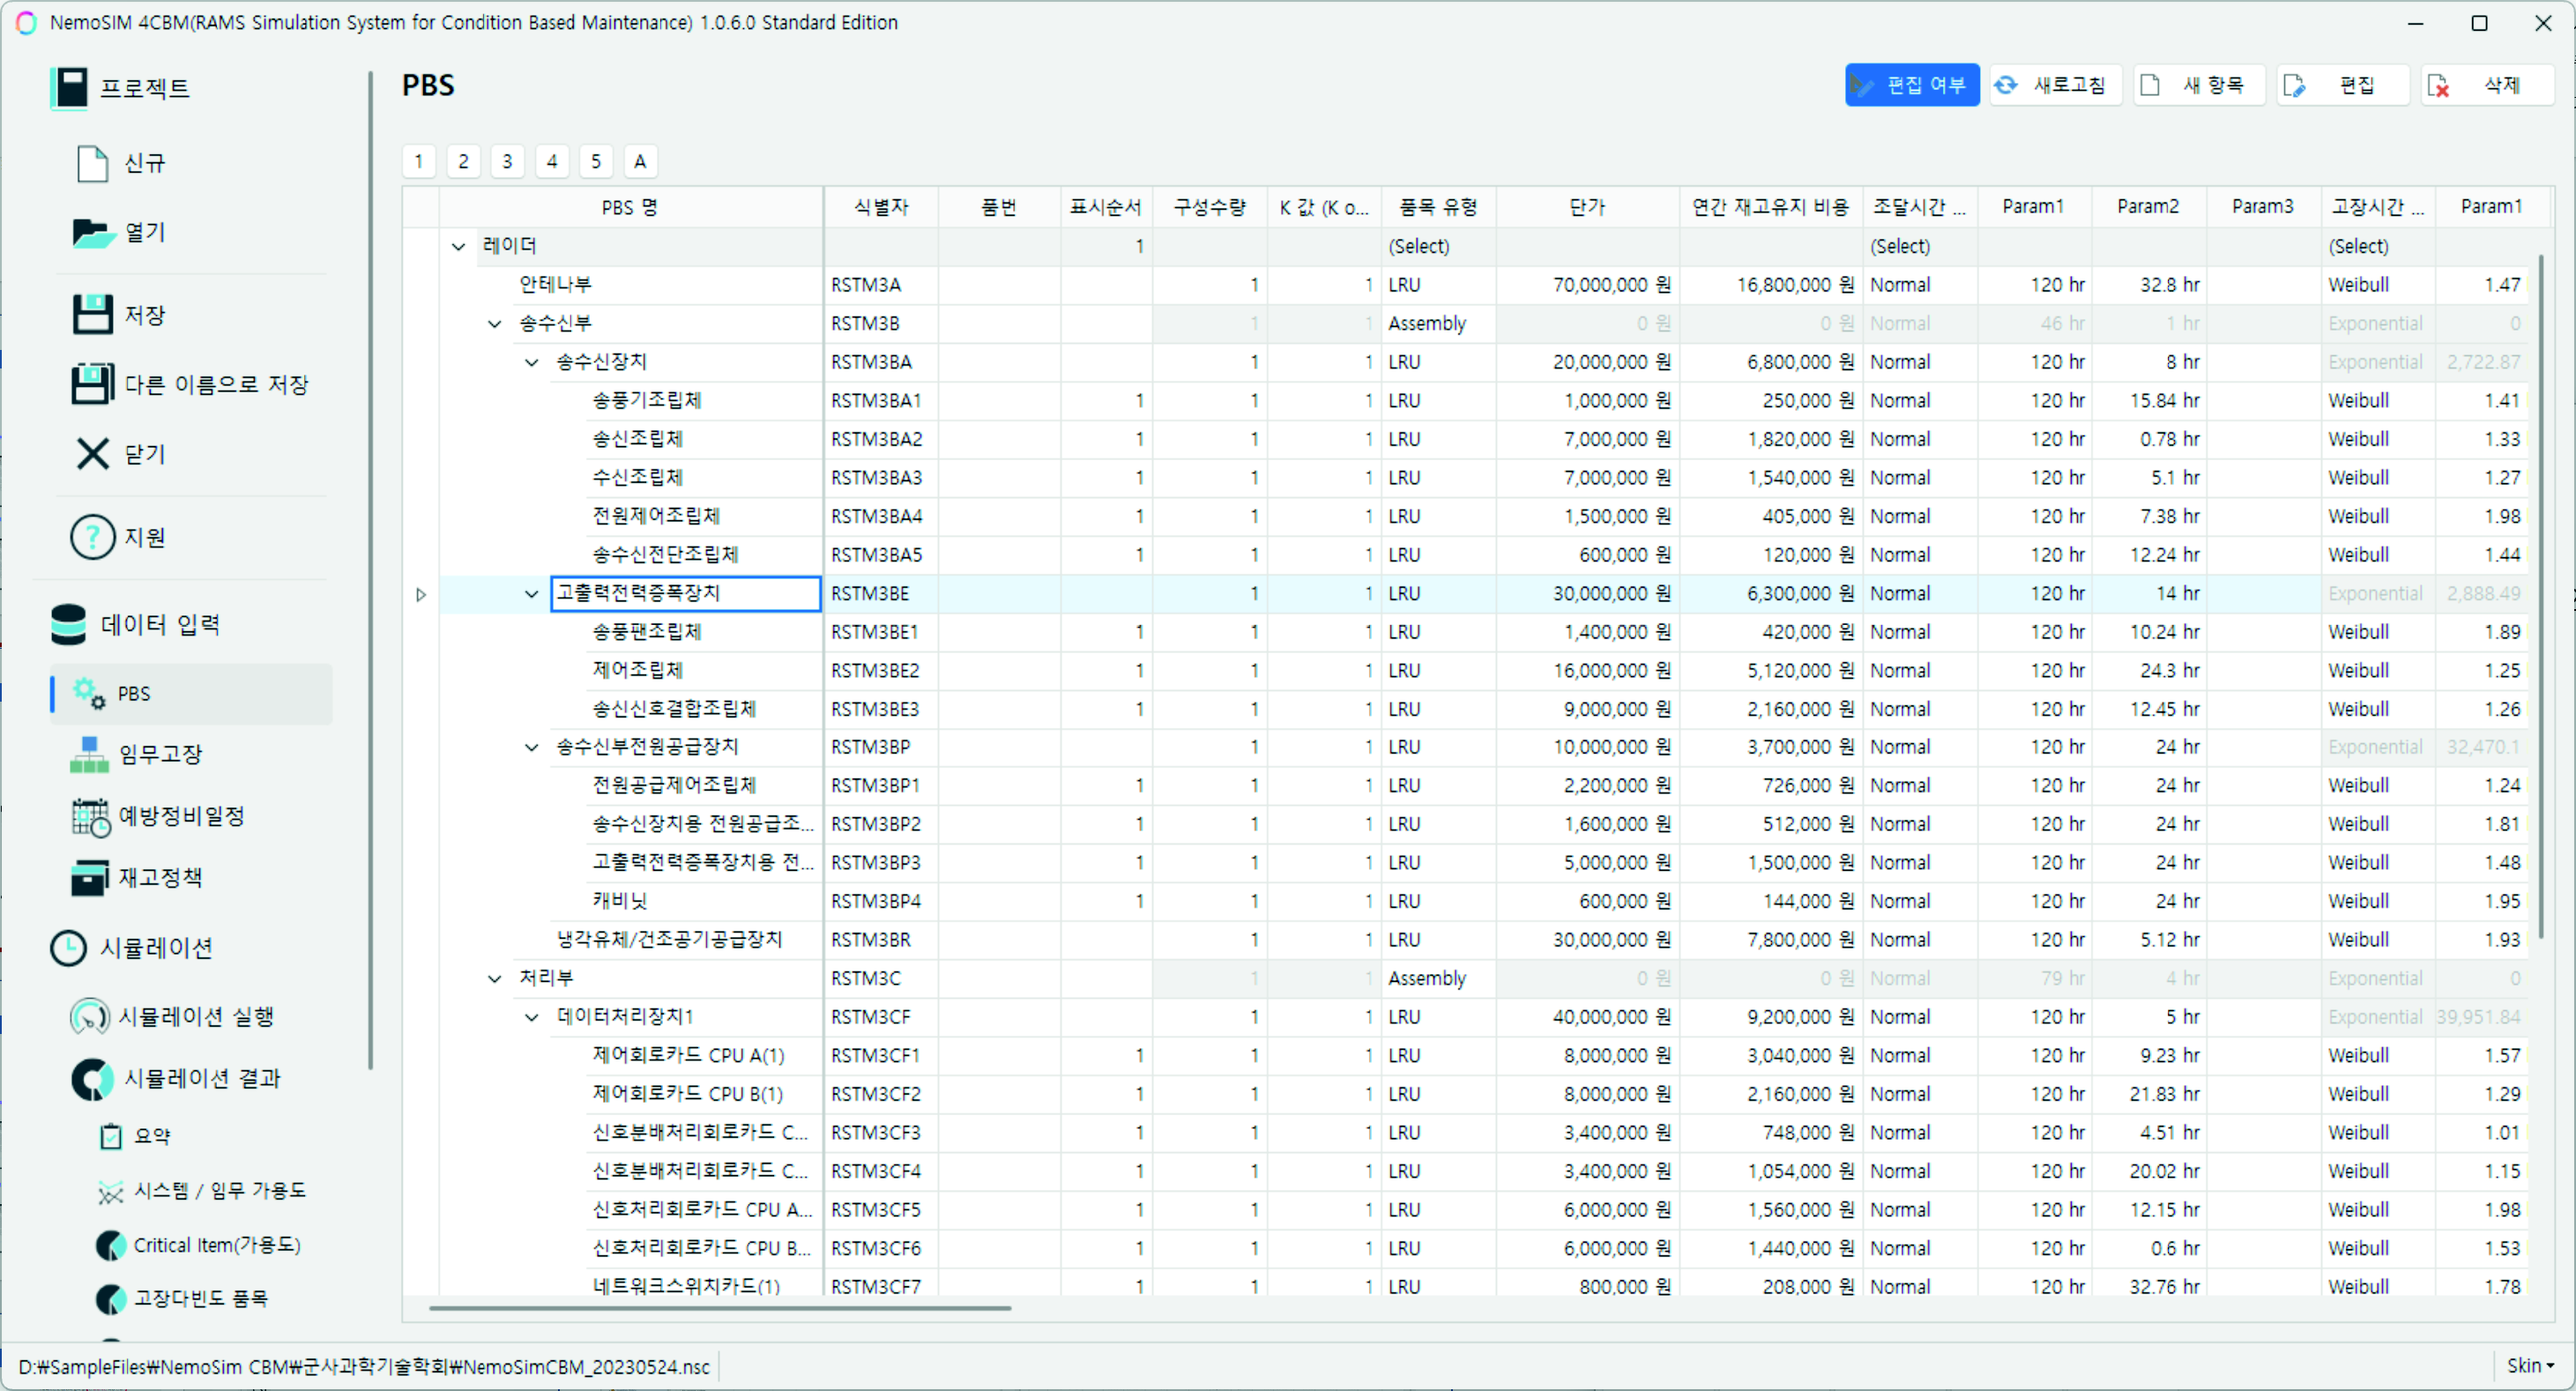This screenshot has height=1391, width=2576.
Task: Sort by 연간 재고유지 비용 column header
Action: (x=1770, y=207)
